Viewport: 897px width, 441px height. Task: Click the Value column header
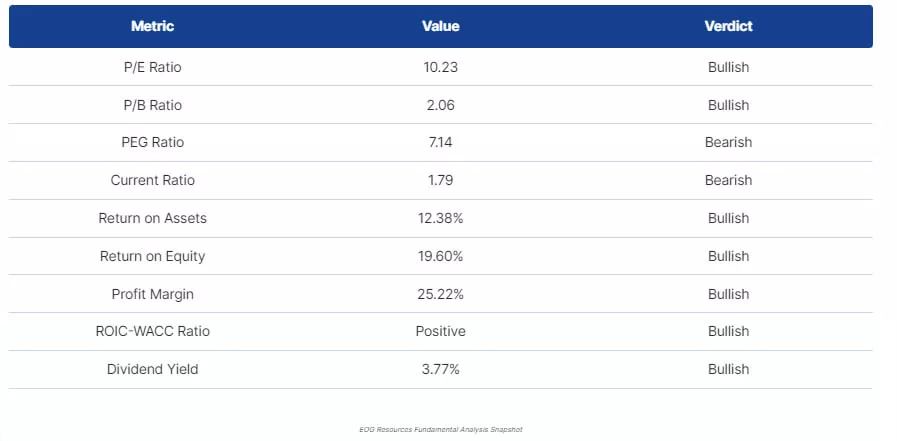point(440,26)
